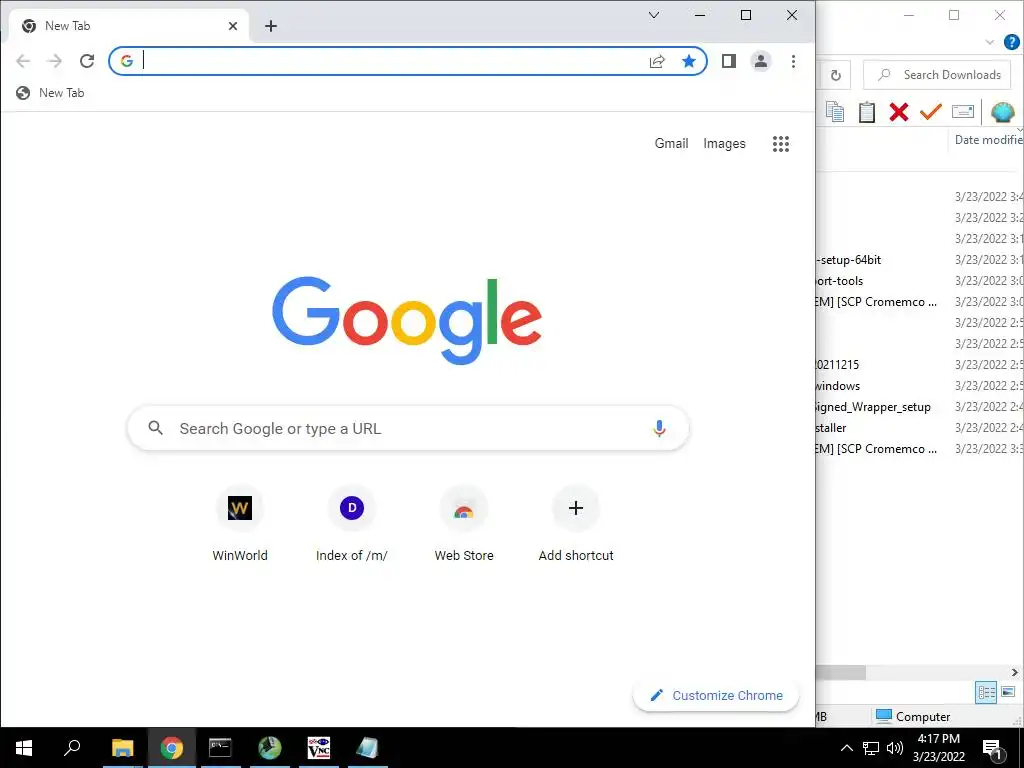
Task: Open Command Prompt from taskbar
Action: click(220, 748)
